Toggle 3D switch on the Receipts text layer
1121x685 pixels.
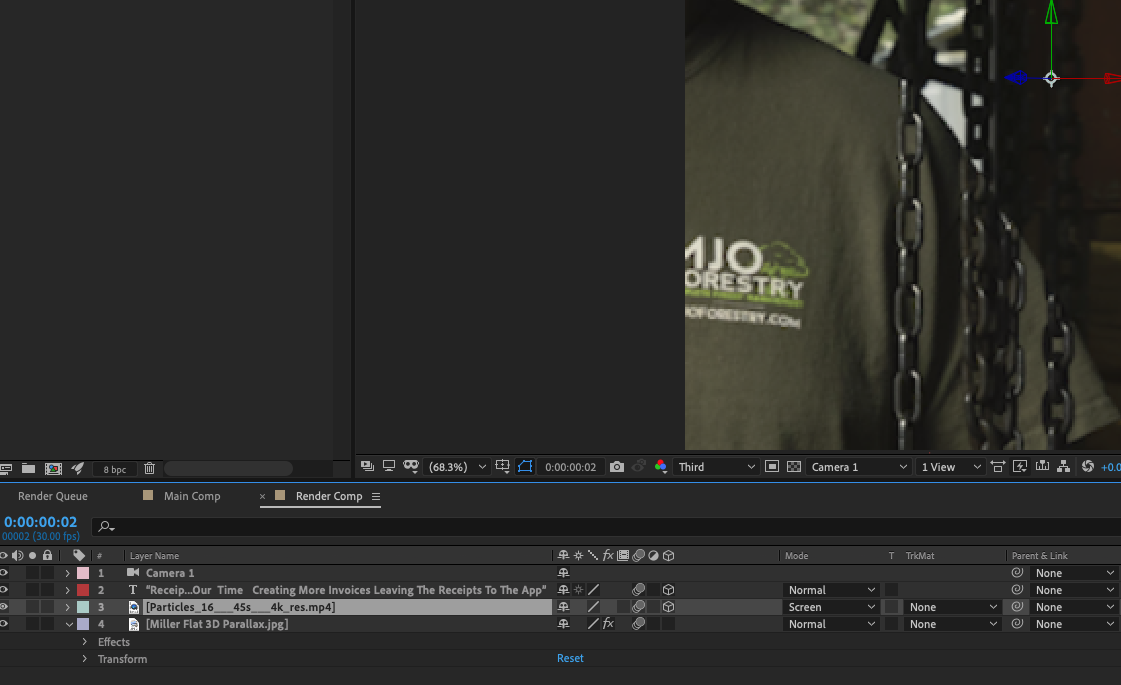point(668,589)
